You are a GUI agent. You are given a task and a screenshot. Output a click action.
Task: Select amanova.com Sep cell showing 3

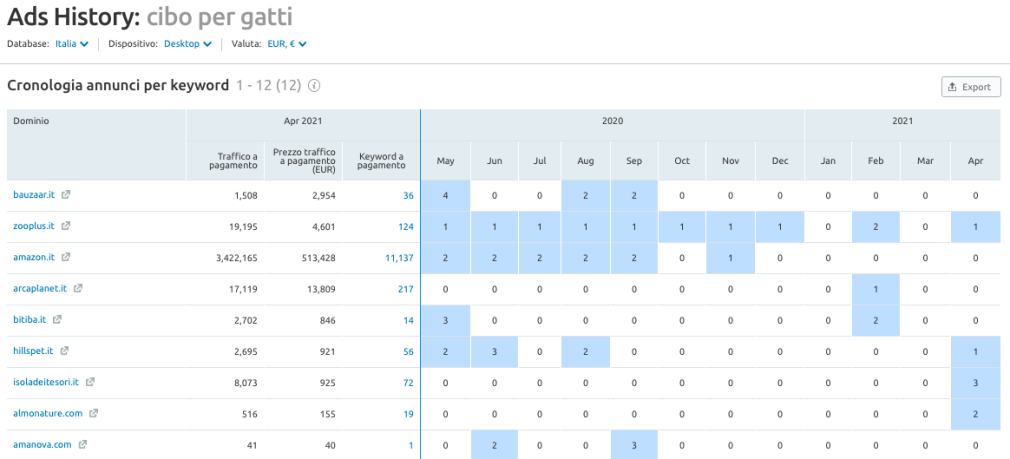(634, 445)
